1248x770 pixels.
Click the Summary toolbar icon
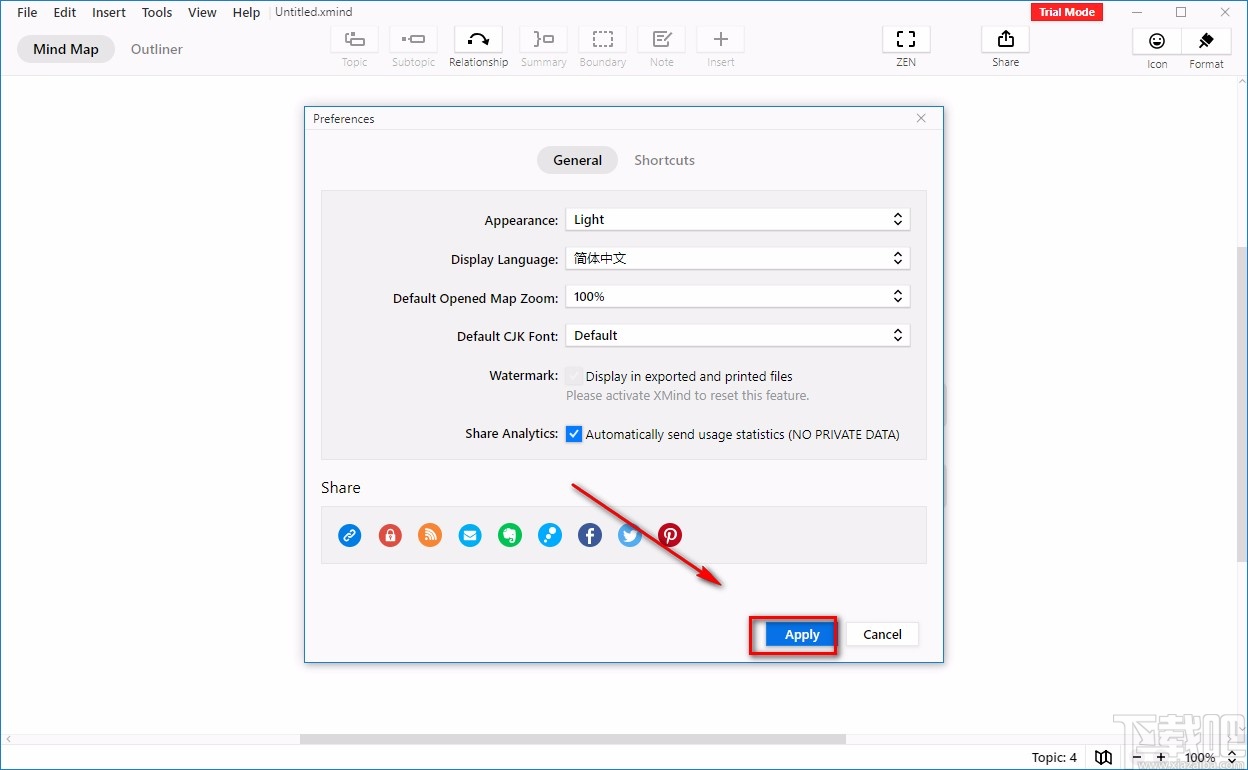pos(543,40)
